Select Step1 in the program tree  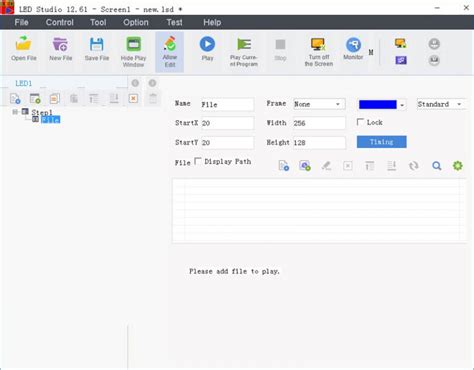42,112
